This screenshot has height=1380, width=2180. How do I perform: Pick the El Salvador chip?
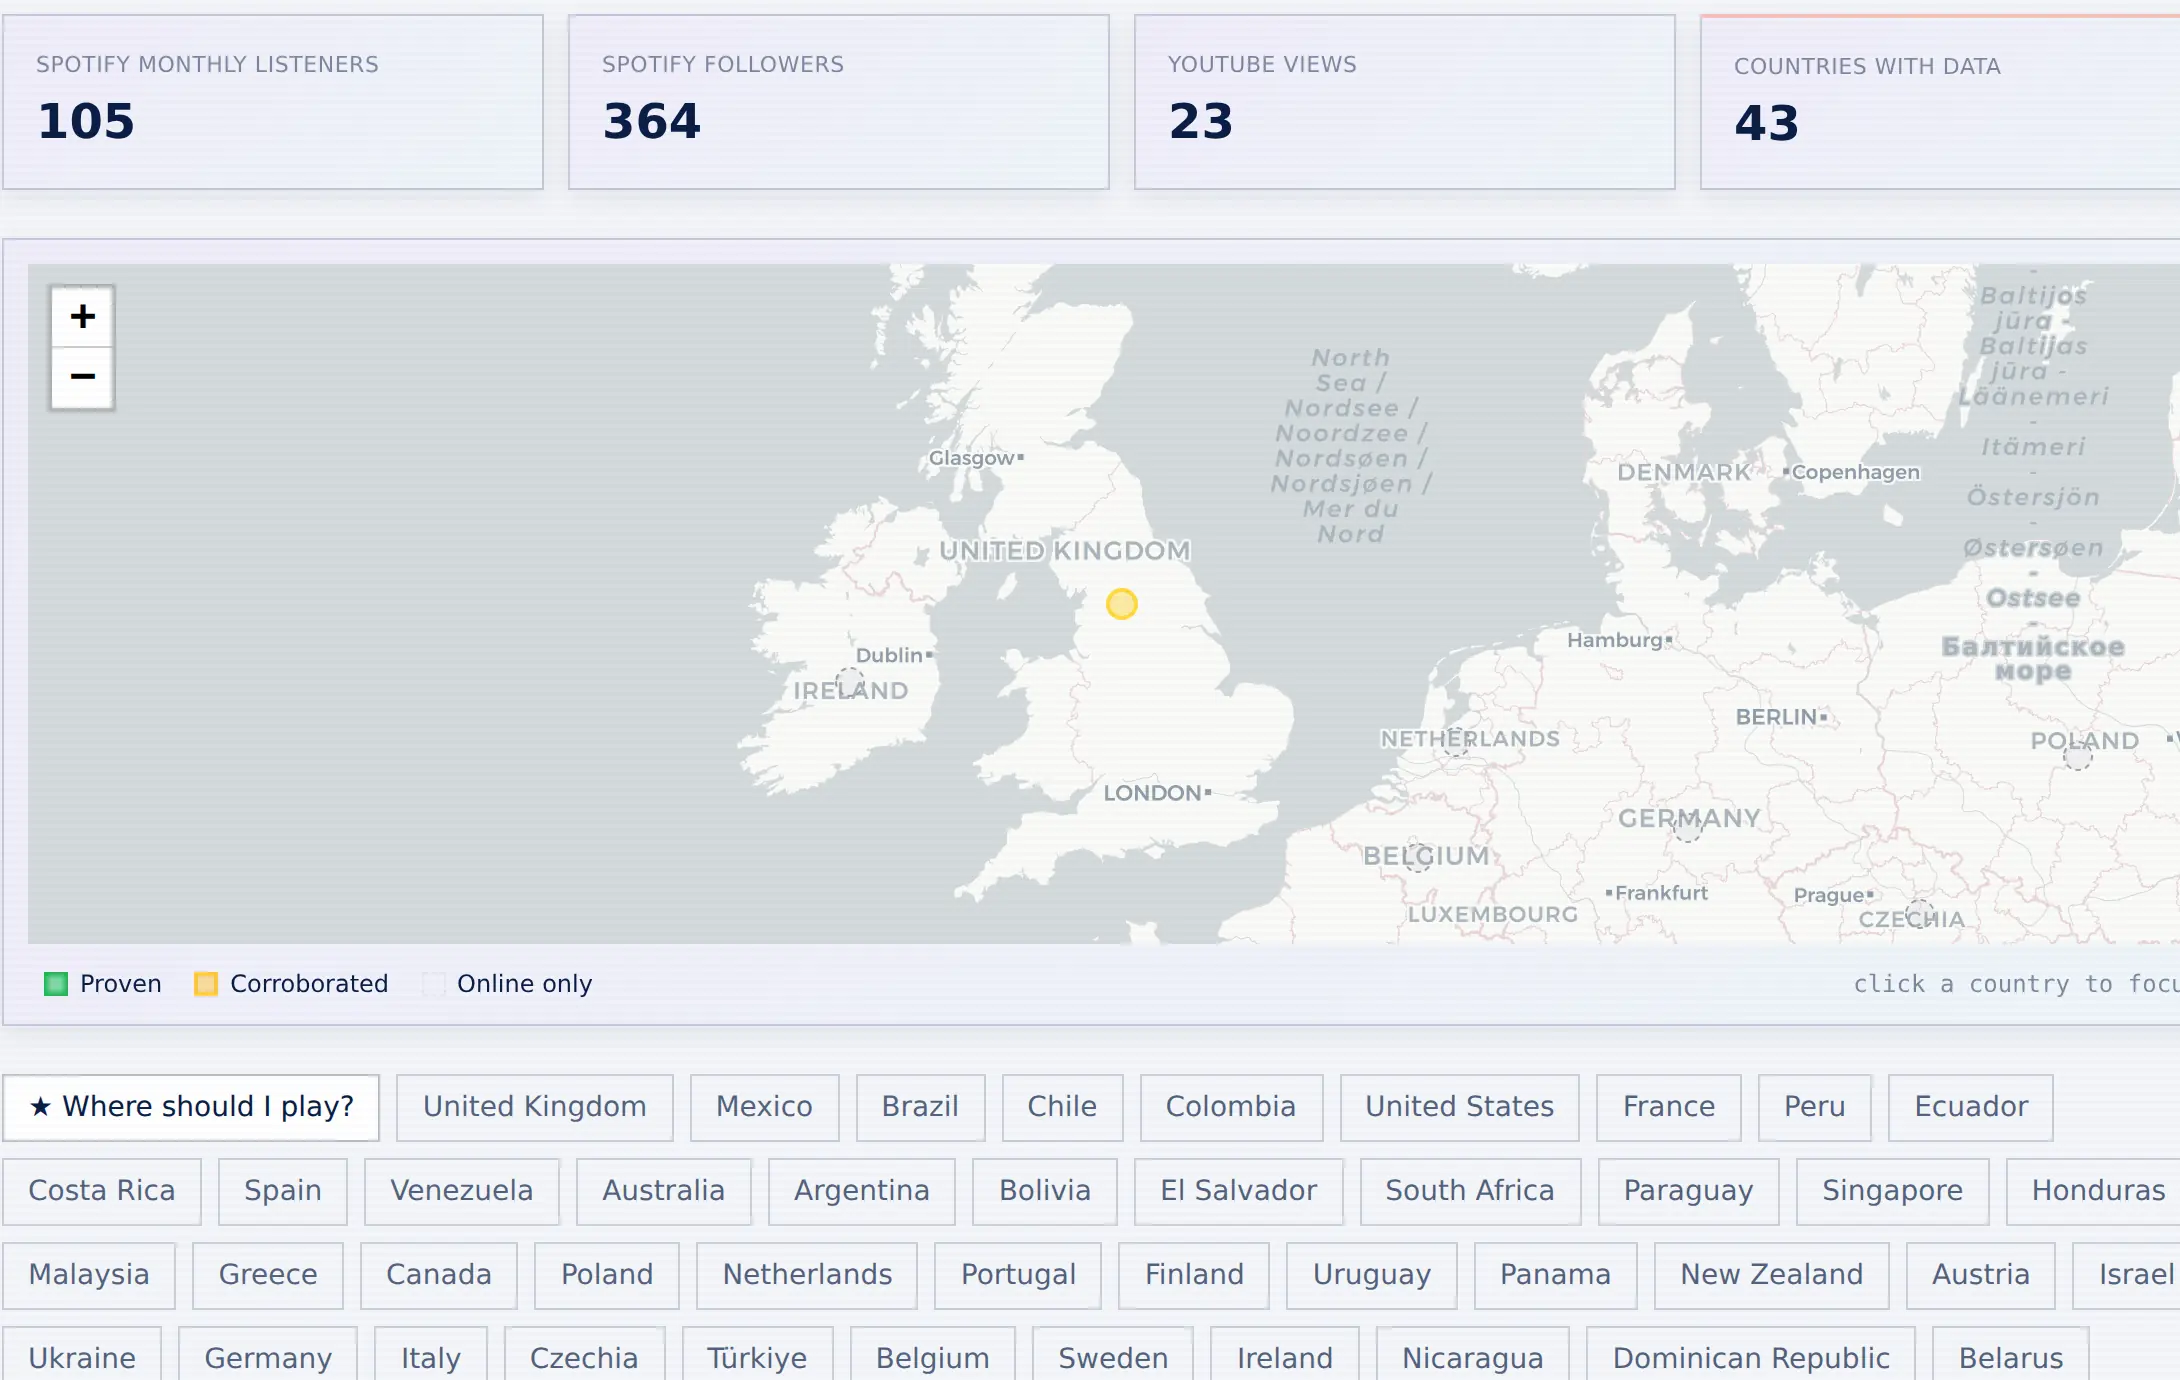(x=1239, y=1191)
